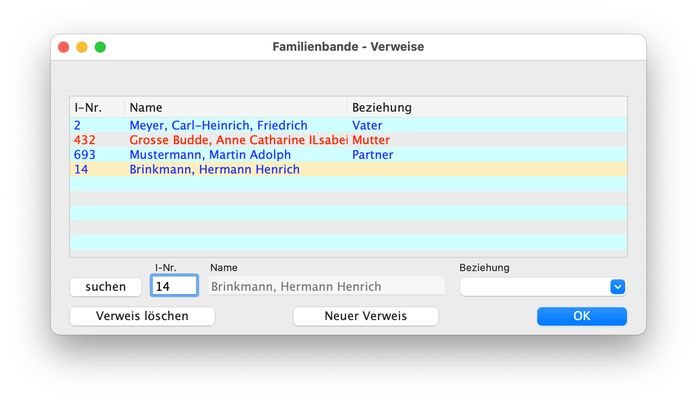The image size is (697, 402).
Task: Click the Partner relationship cell
Action: (x=372, y=155)
